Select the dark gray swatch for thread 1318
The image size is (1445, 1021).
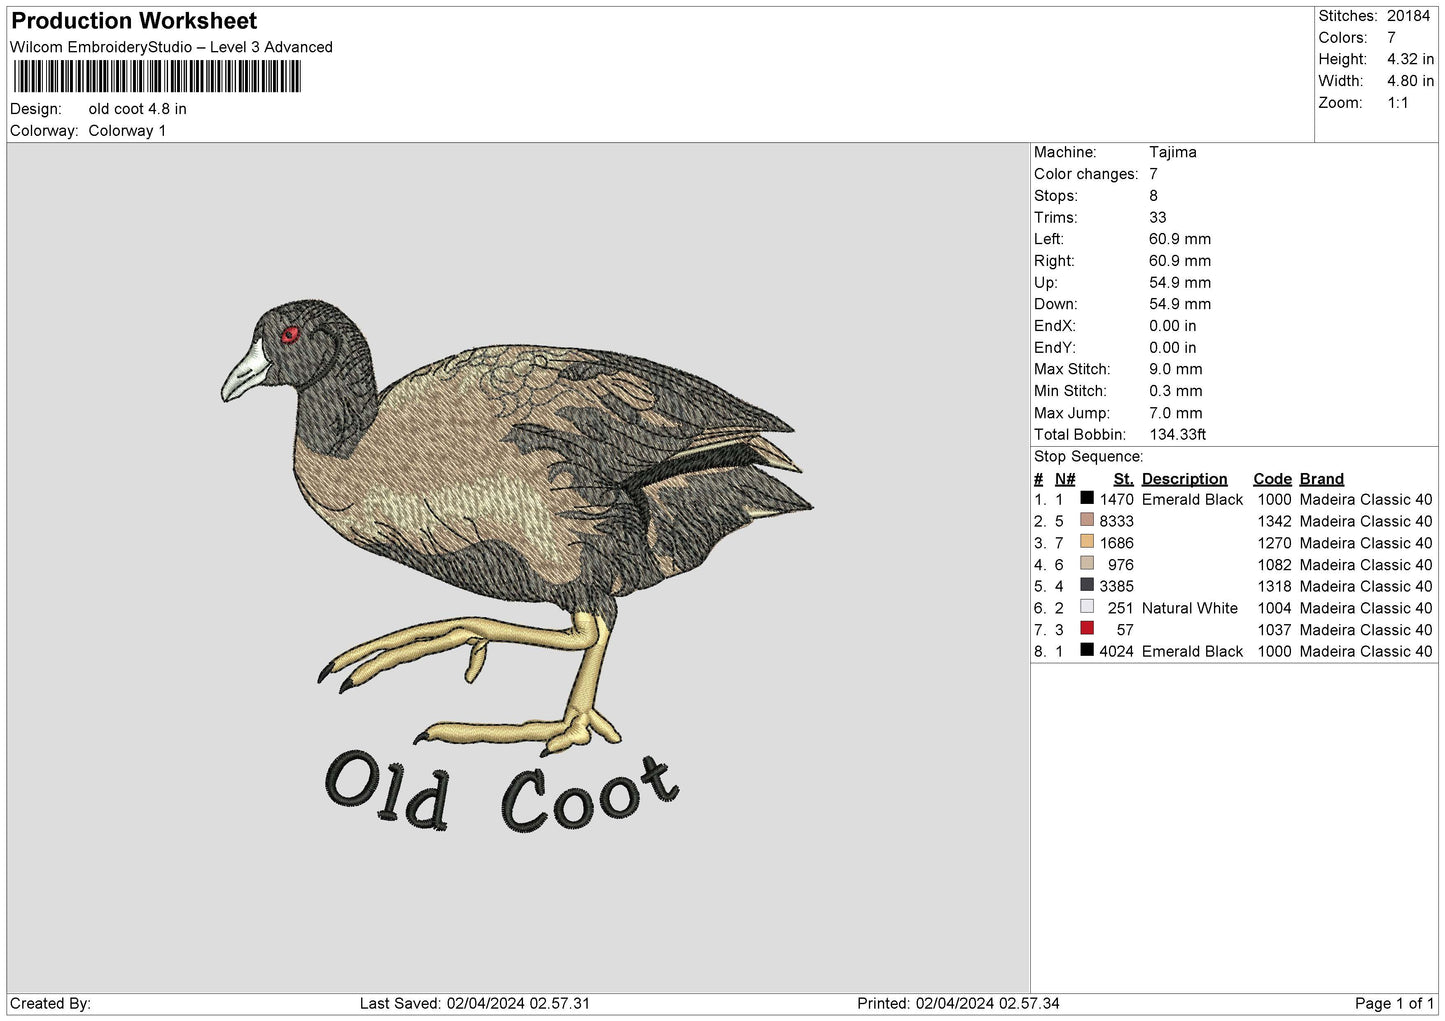click(1087, 585)
